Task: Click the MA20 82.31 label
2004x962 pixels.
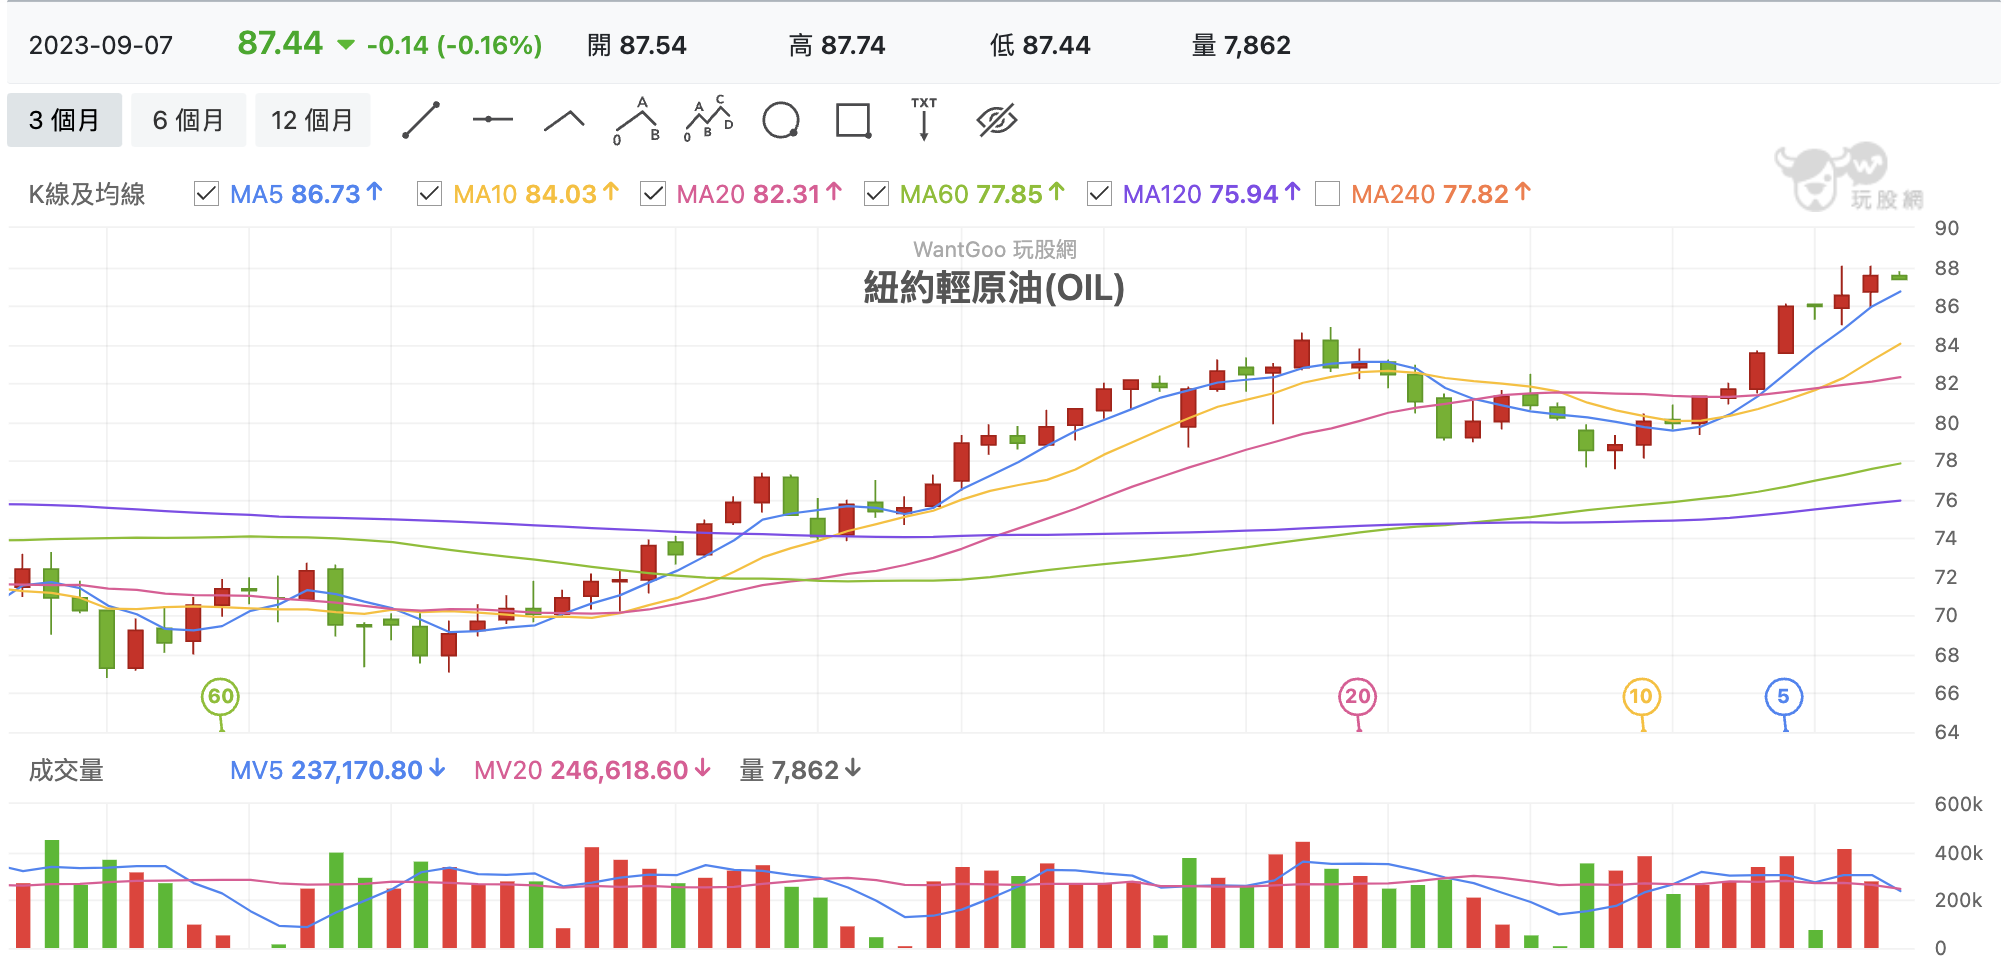Action: coord(759,194)
